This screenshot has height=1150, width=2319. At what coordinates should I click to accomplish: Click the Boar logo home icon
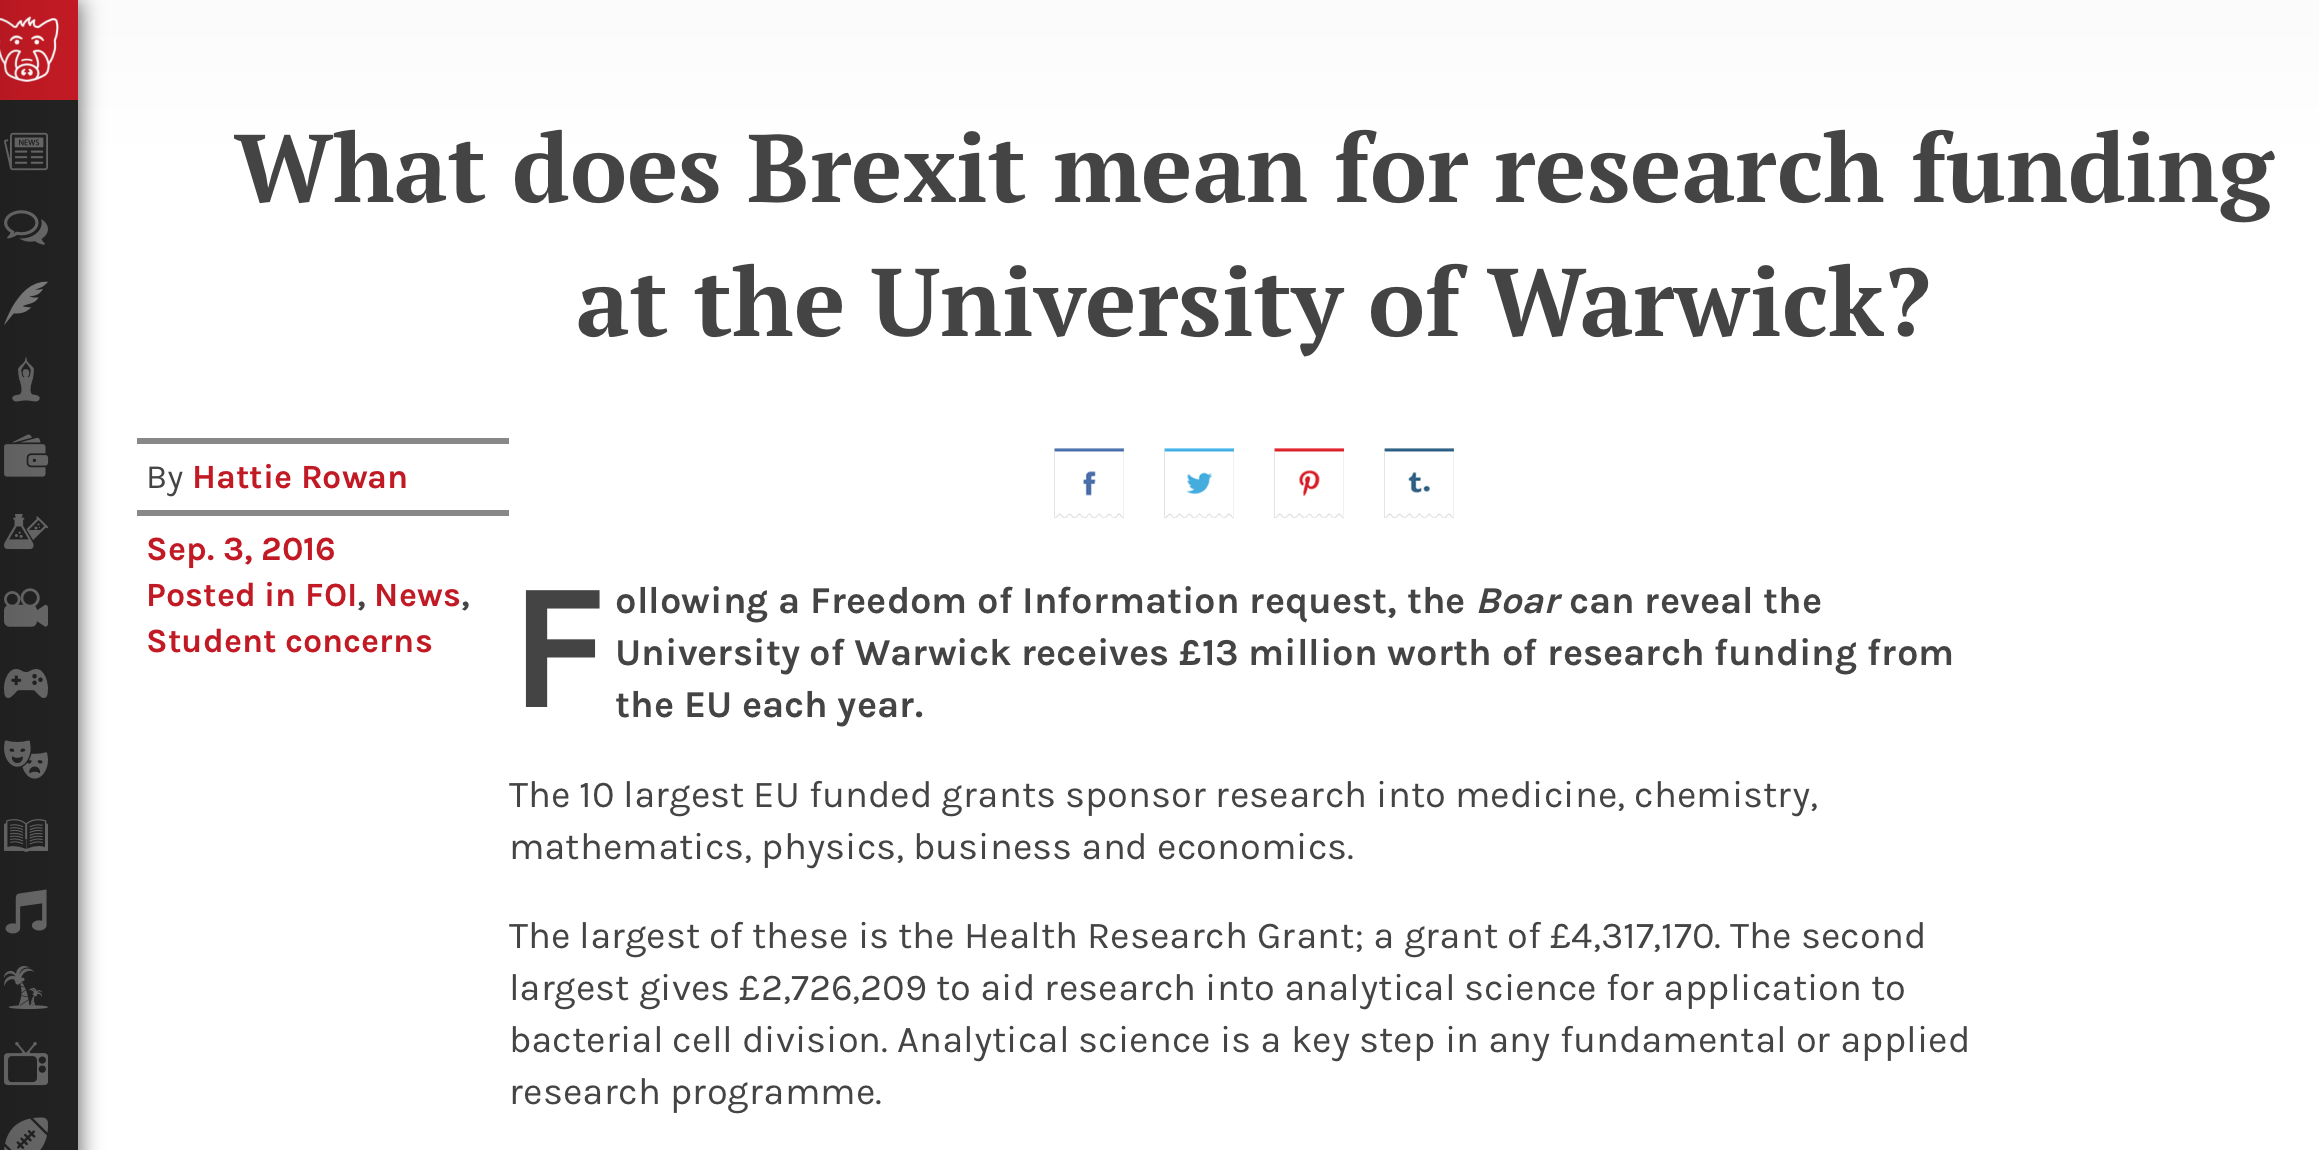point(30,48)
